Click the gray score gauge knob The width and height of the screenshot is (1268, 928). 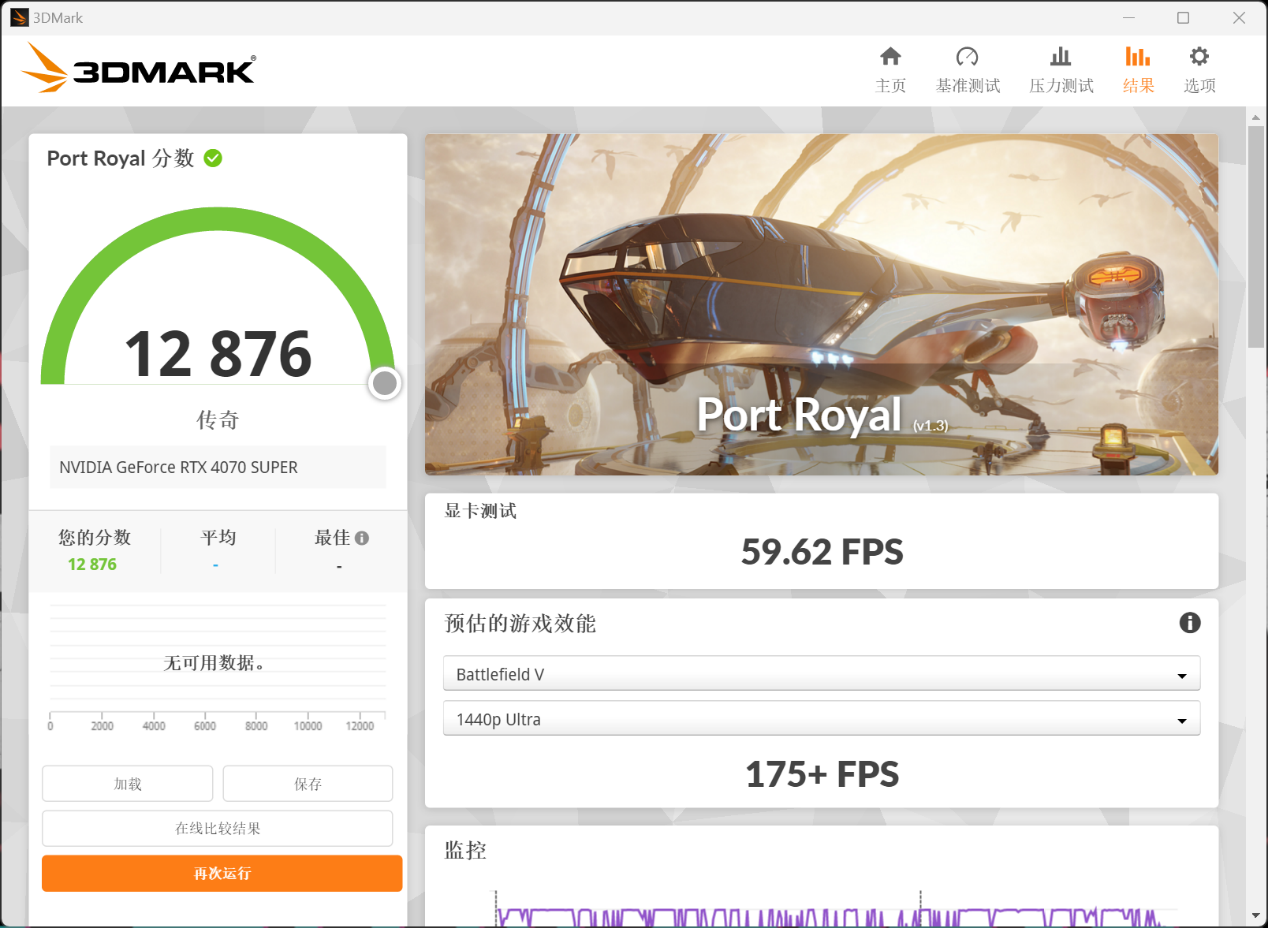384,383
